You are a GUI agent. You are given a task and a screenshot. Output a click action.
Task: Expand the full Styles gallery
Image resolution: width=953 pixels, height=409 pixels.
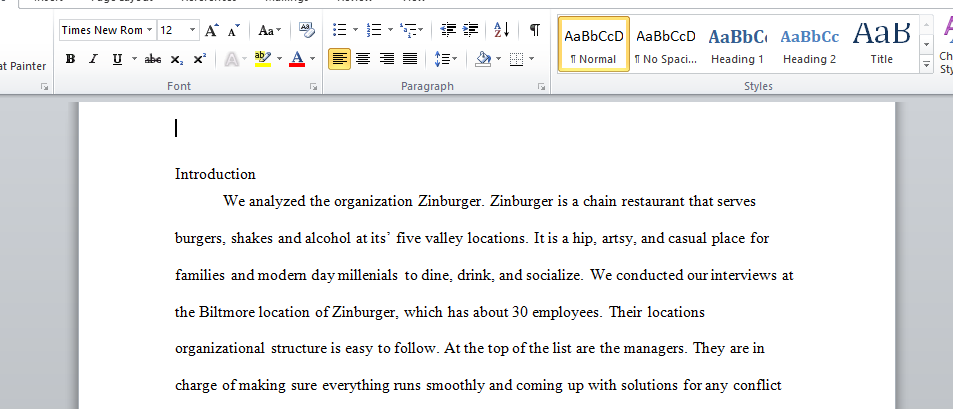[926, 63]
